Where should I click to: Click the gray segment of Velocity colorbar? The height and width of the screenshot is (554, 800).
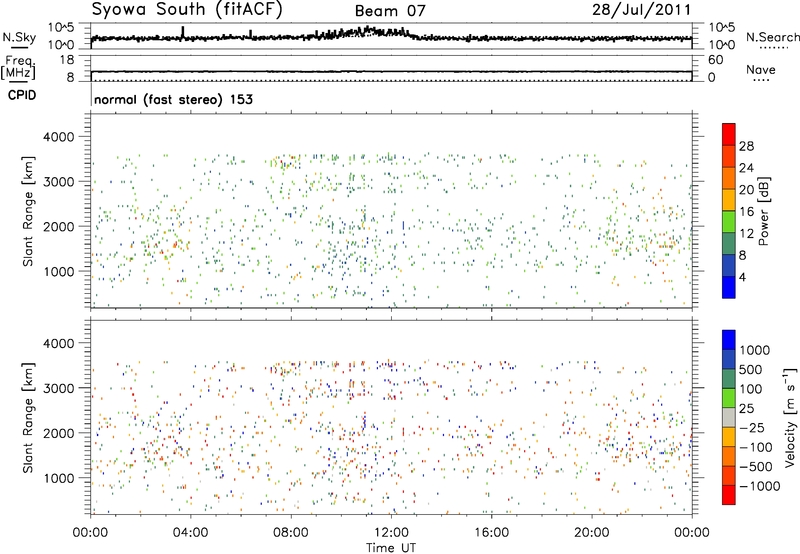pyautogui.click(x=729, y=418)
